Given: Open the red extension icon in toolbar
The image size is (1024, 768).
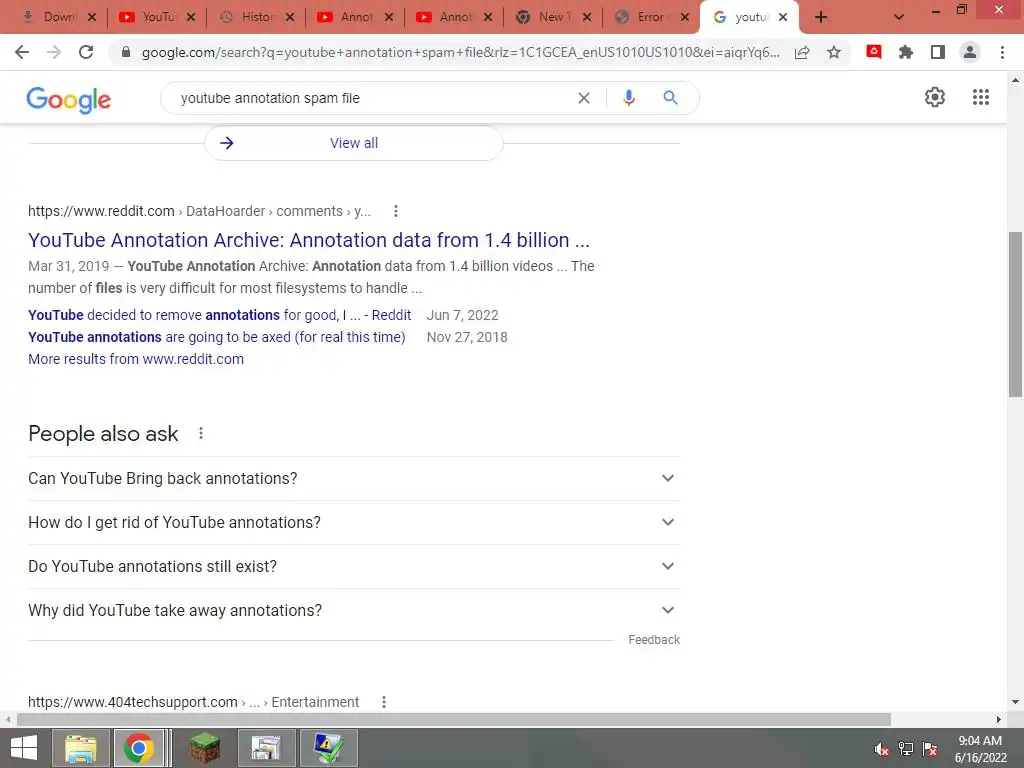Looking at the screenshot, I should (x=874, y=52).
